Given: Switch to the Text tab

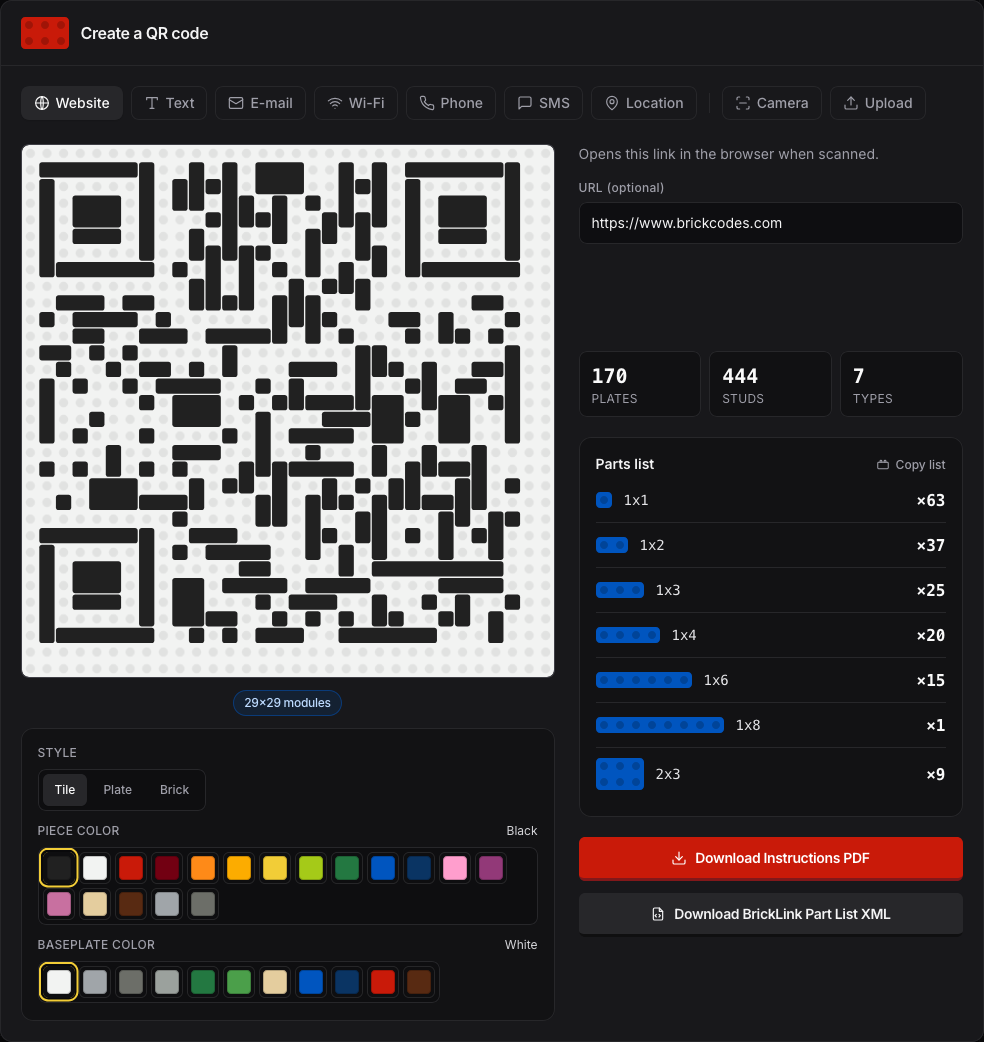Looking at the screenshot, I should (x=169, y=103).
